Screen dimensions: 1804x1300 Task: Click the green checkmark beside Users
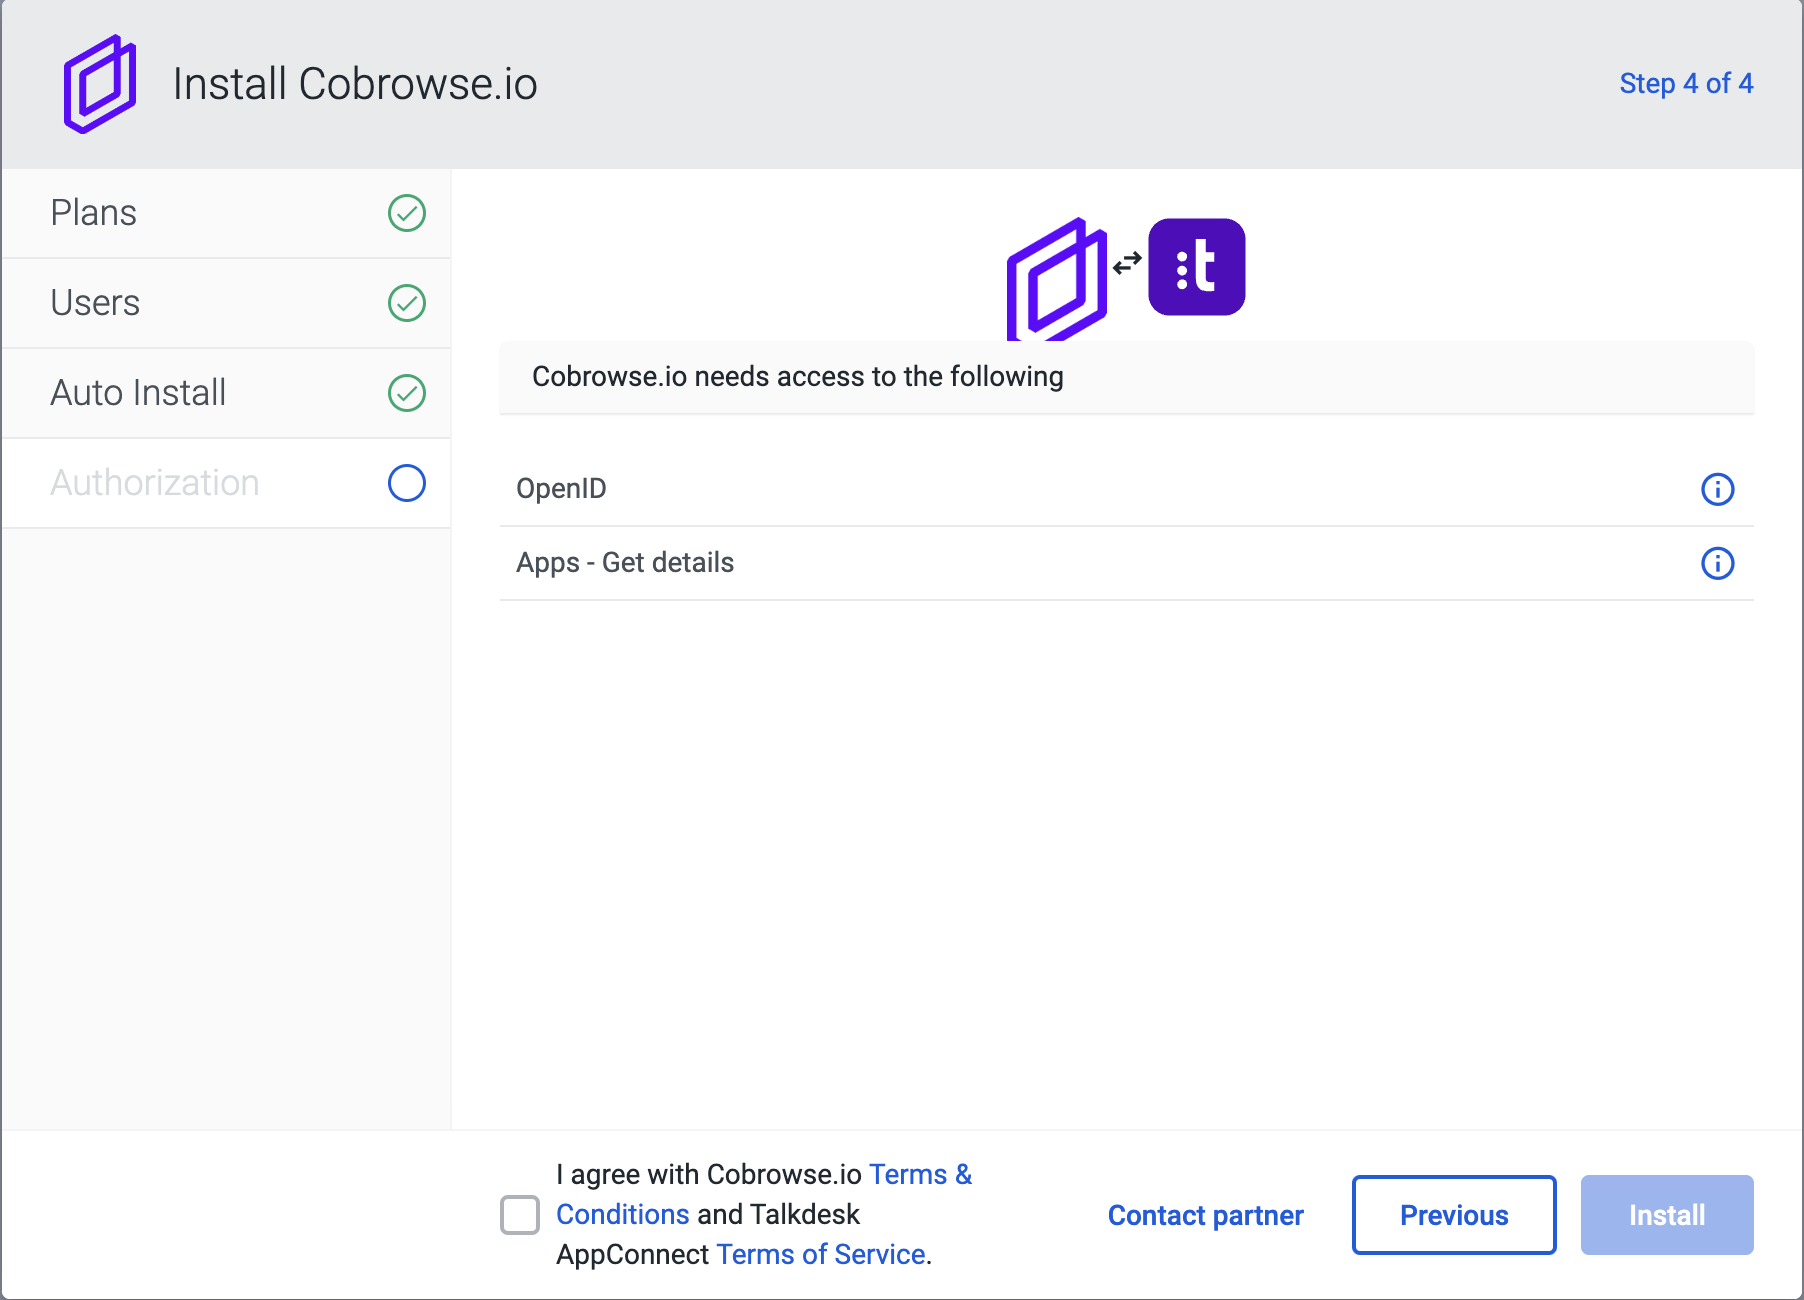[x=406, y=303]
